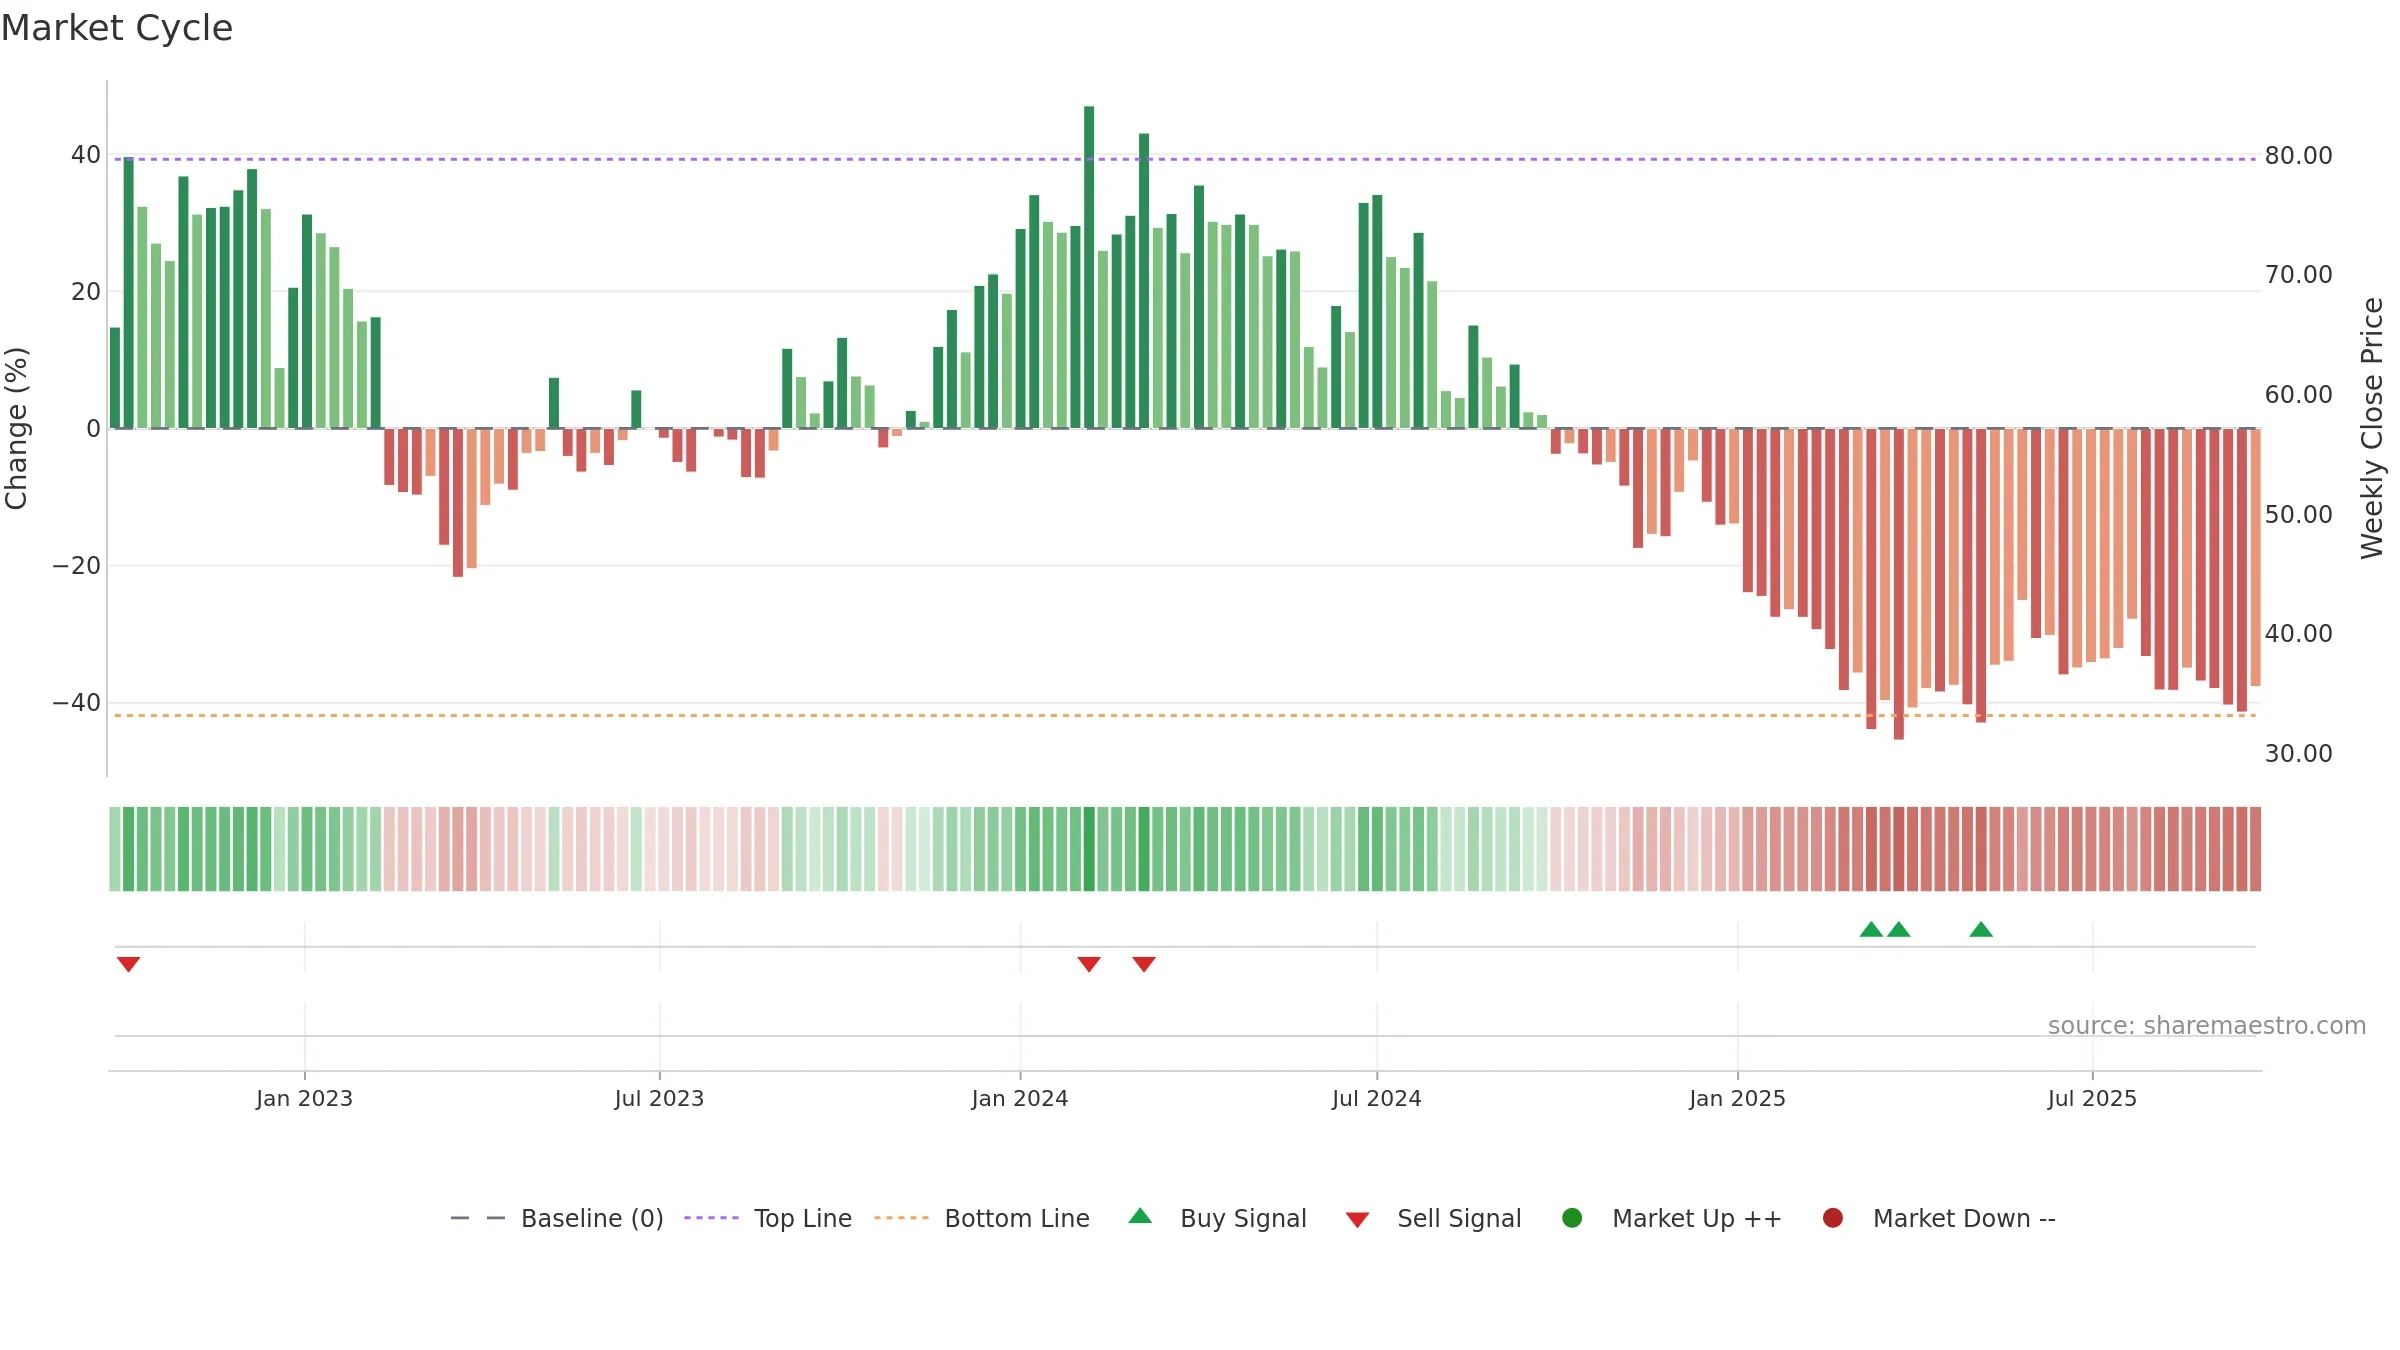The image size is (2400, 1350).
Task: Select the second buy signal marker after Jan 2025
Action: (x=1899, y=929)
